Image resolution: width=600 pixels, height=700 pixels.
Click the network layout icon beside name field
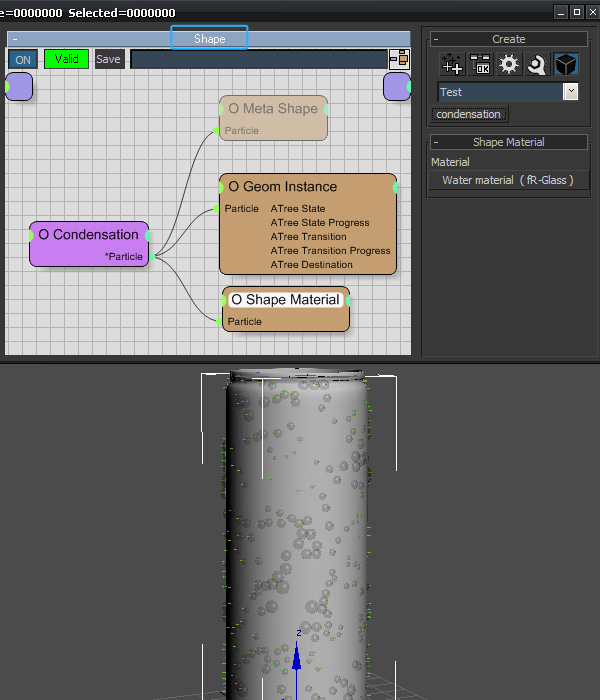(399, 59)
